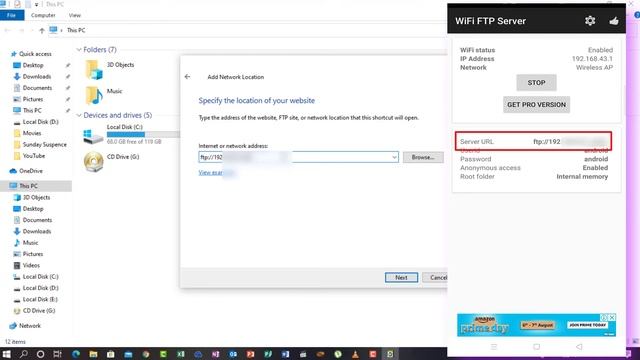Open Sunday Suspence folder in sidebar
Image resolution: width=640 pixels, height=360 pixels.
(40, 144)
